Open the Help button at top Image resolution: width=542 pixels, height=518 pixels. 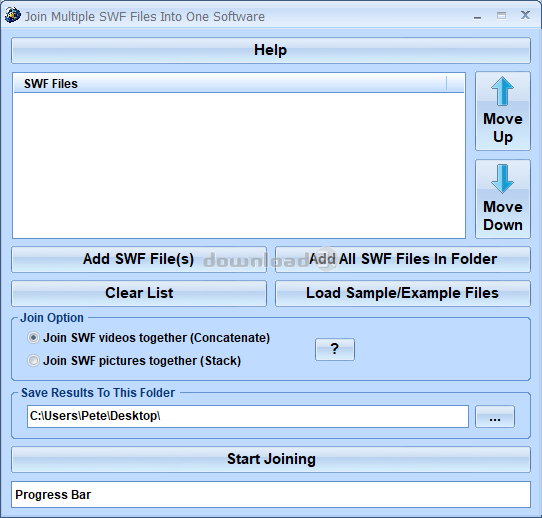tap(271, 50)
